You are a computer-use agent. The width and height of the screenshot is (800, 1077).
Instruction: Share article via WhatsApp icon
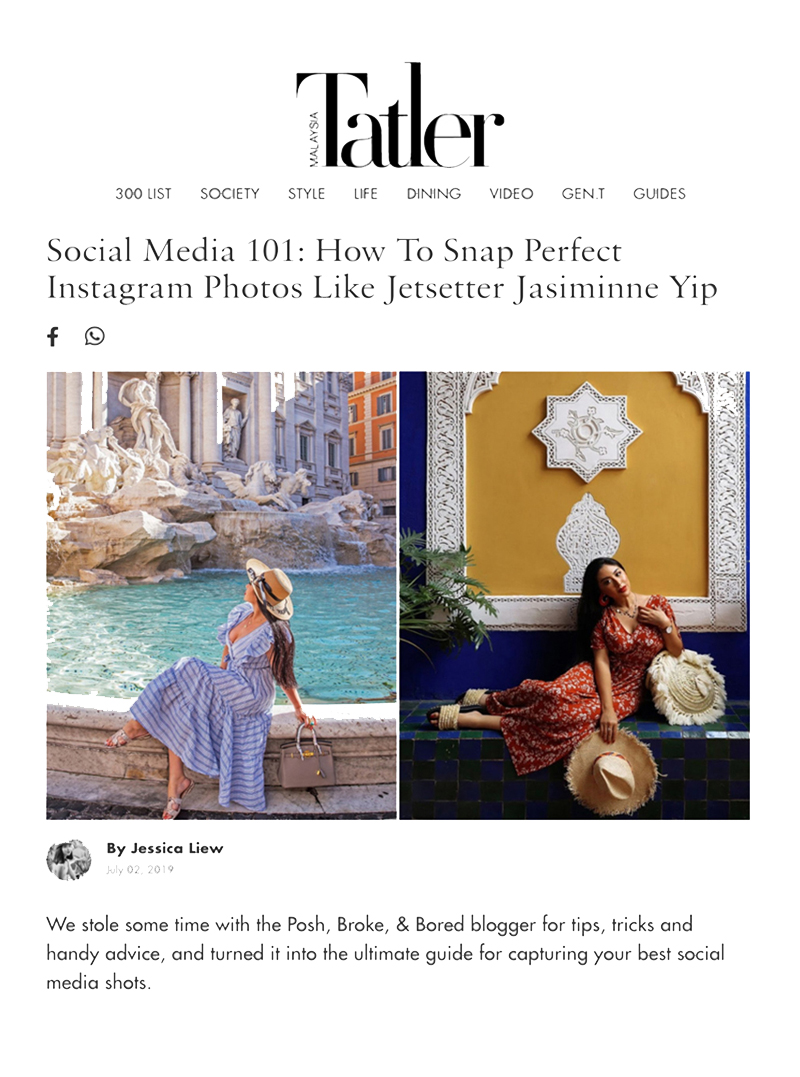tap(95, 336)
